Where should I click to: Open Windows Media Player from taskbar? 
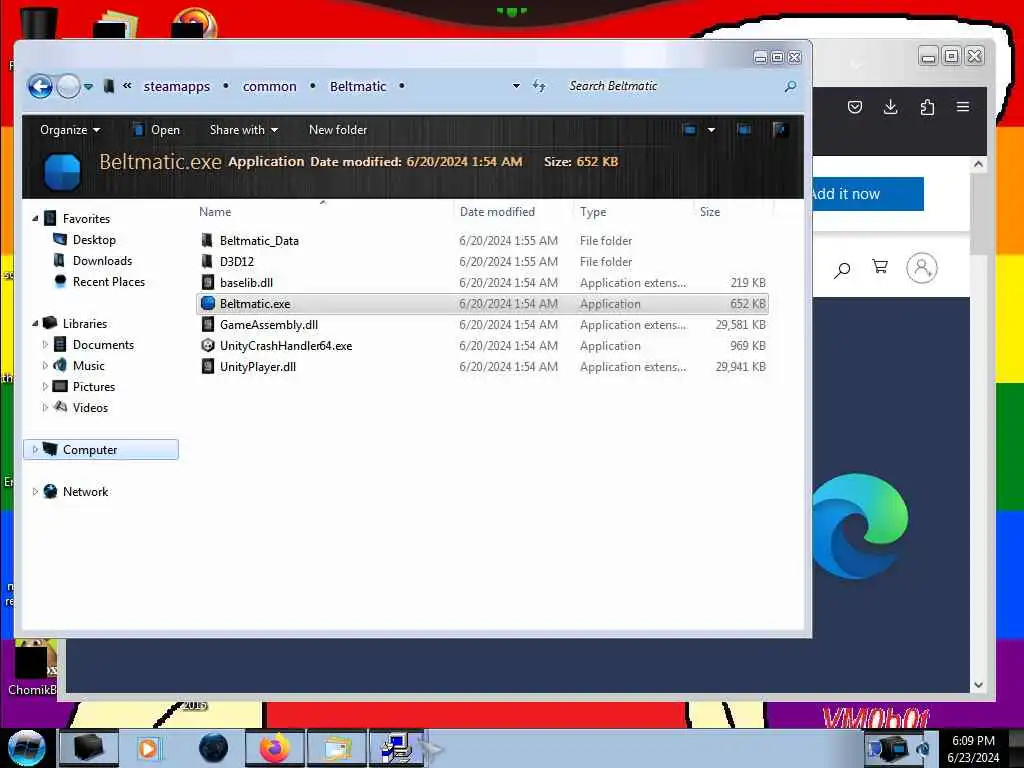coord(149,748)
